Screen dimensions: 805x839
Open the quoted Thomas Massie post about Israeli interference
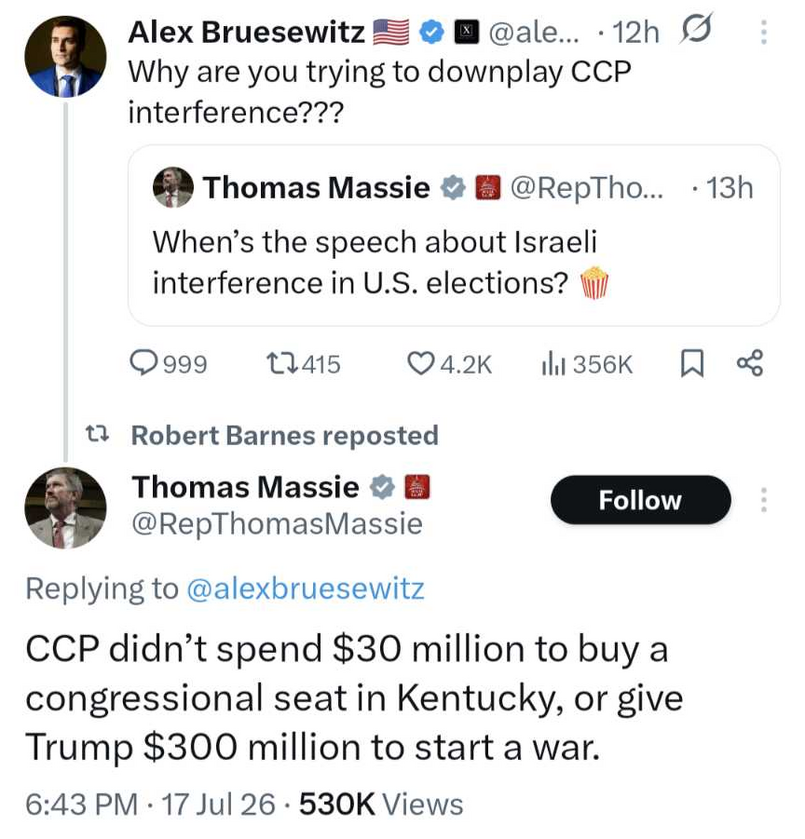click(453, 235)
